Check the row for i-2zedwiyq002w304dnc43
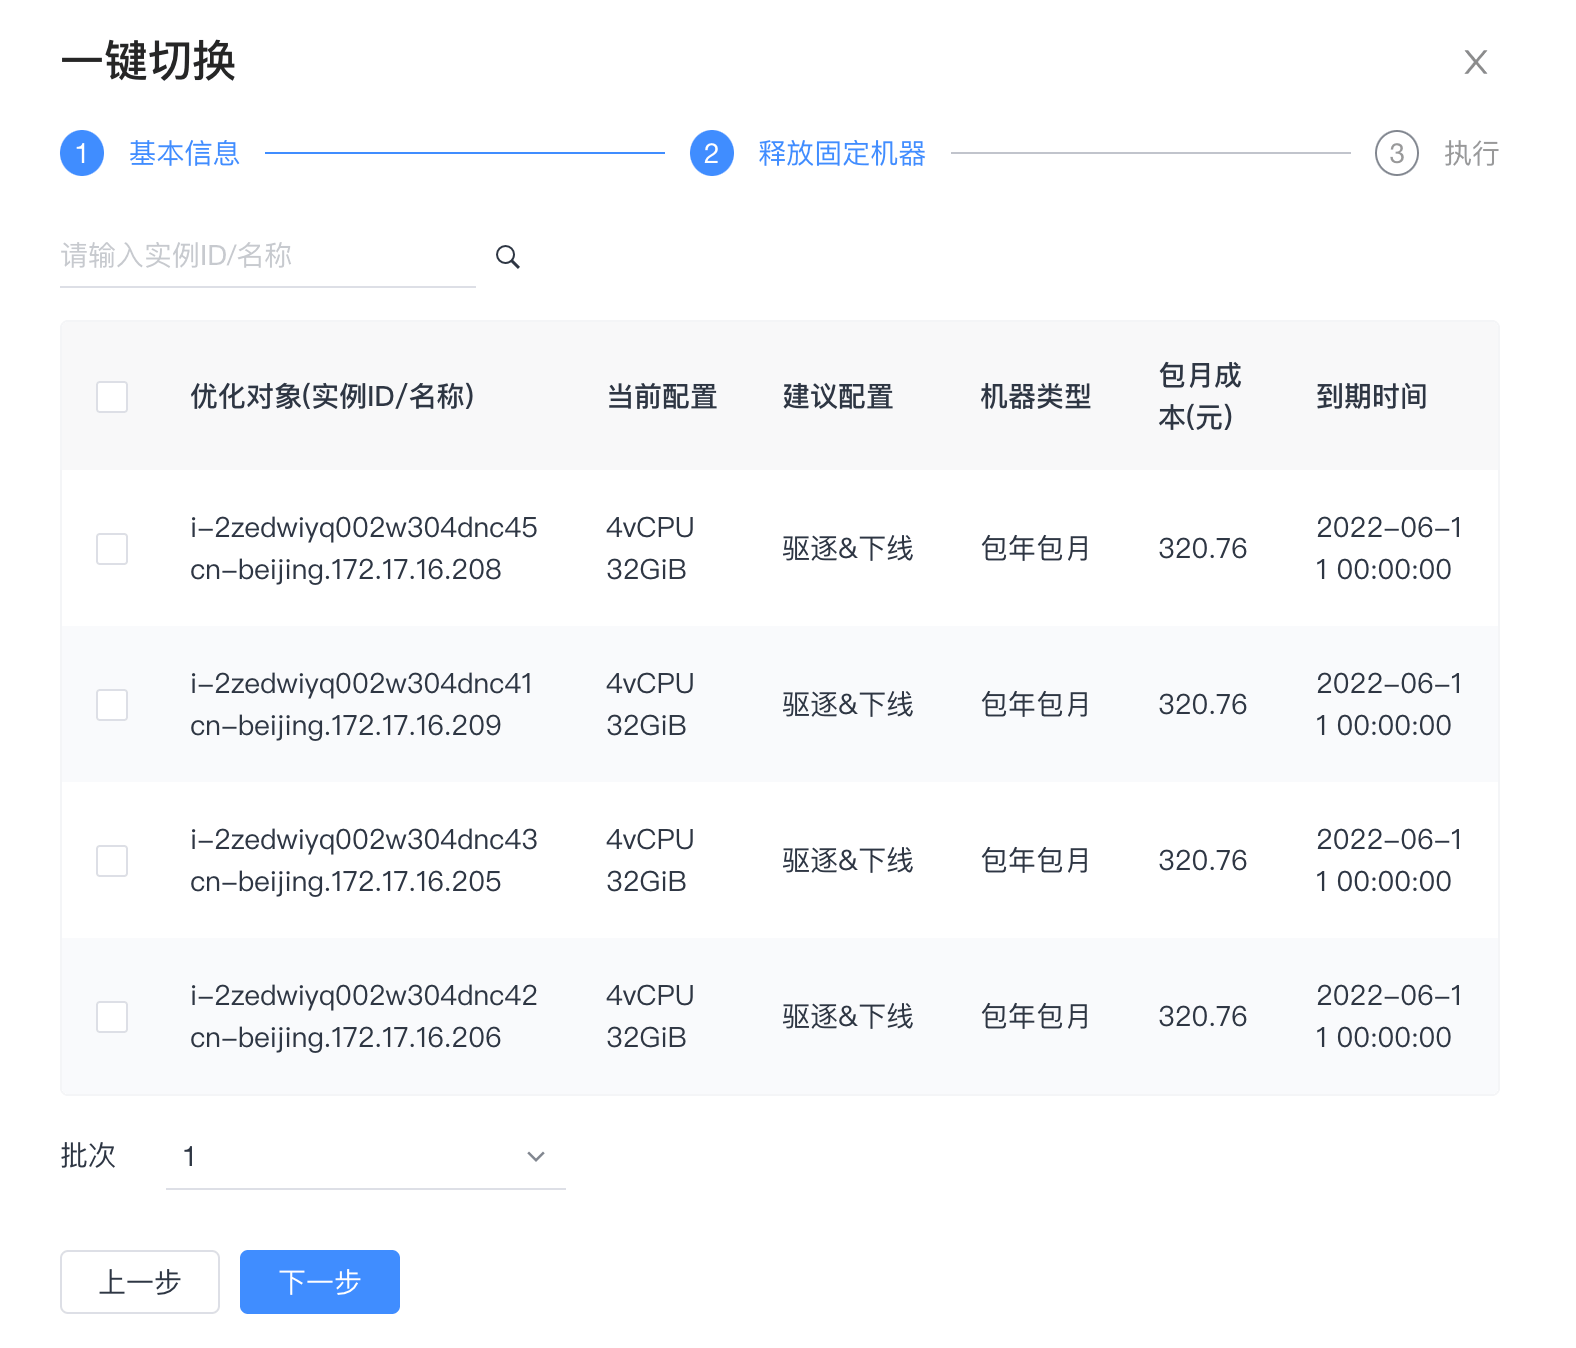This screenshot has width=1576, height=1348. (112, 861)
